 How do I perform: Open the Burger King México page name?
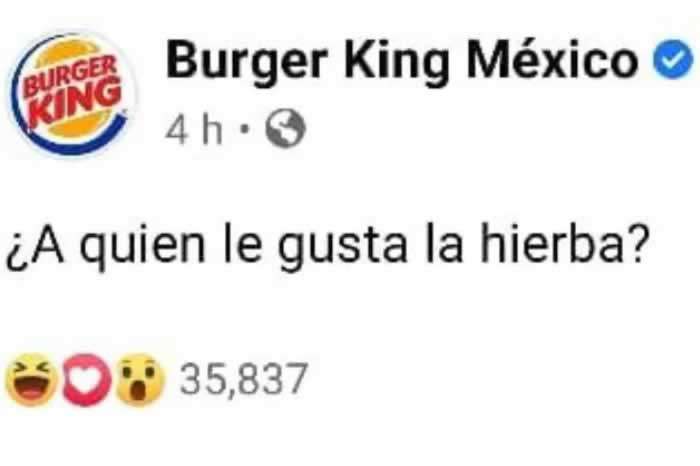pyautogui.click(x=402, y=60)
